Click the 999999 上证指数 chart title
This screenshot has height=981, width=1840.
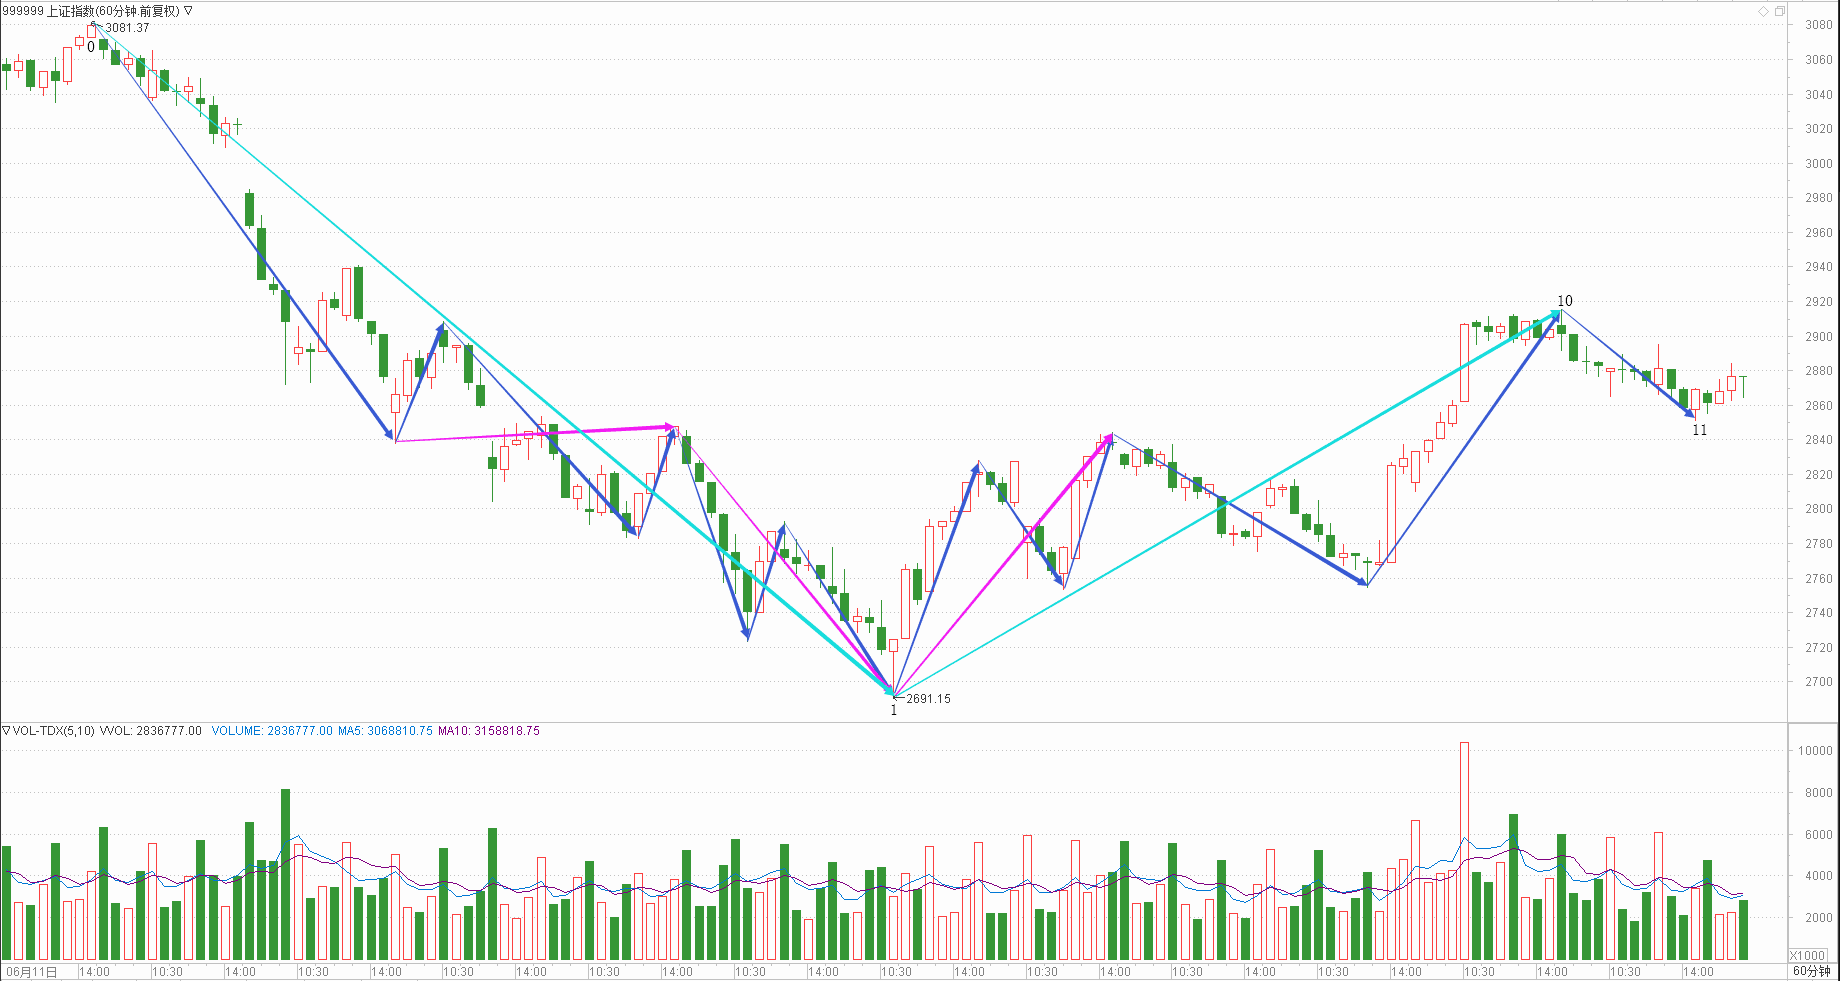(x=90, y=11)
